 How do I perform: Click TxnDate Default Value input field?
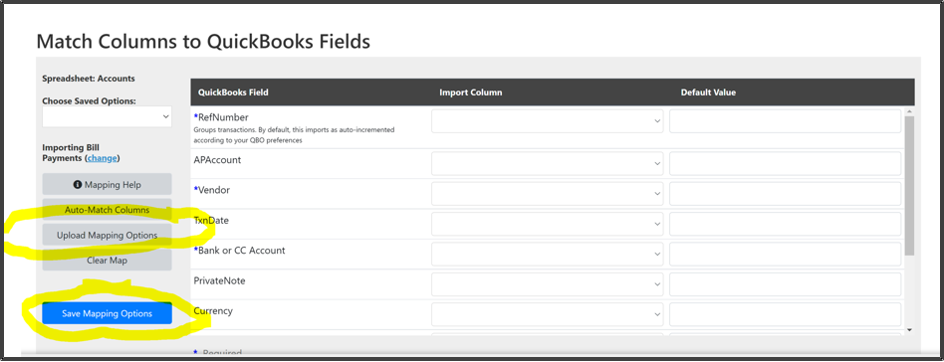(x=785, y=223)
